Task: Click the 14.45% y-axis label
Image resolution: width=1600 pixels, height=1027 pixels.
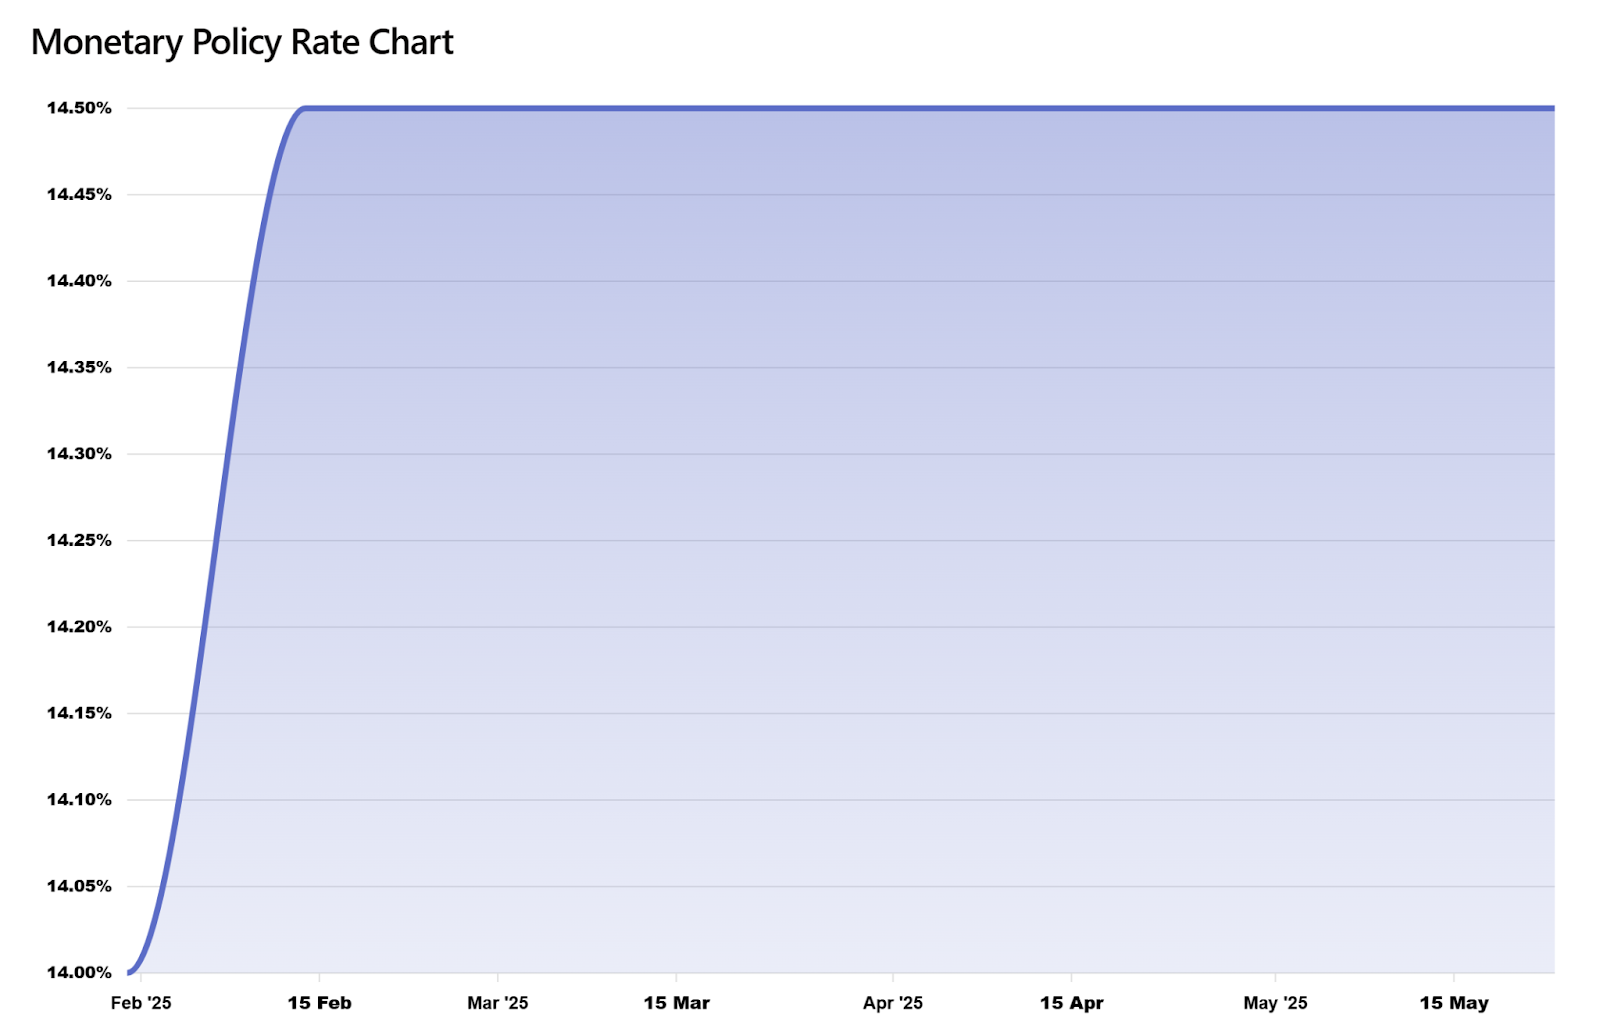Action: [79, 194]
